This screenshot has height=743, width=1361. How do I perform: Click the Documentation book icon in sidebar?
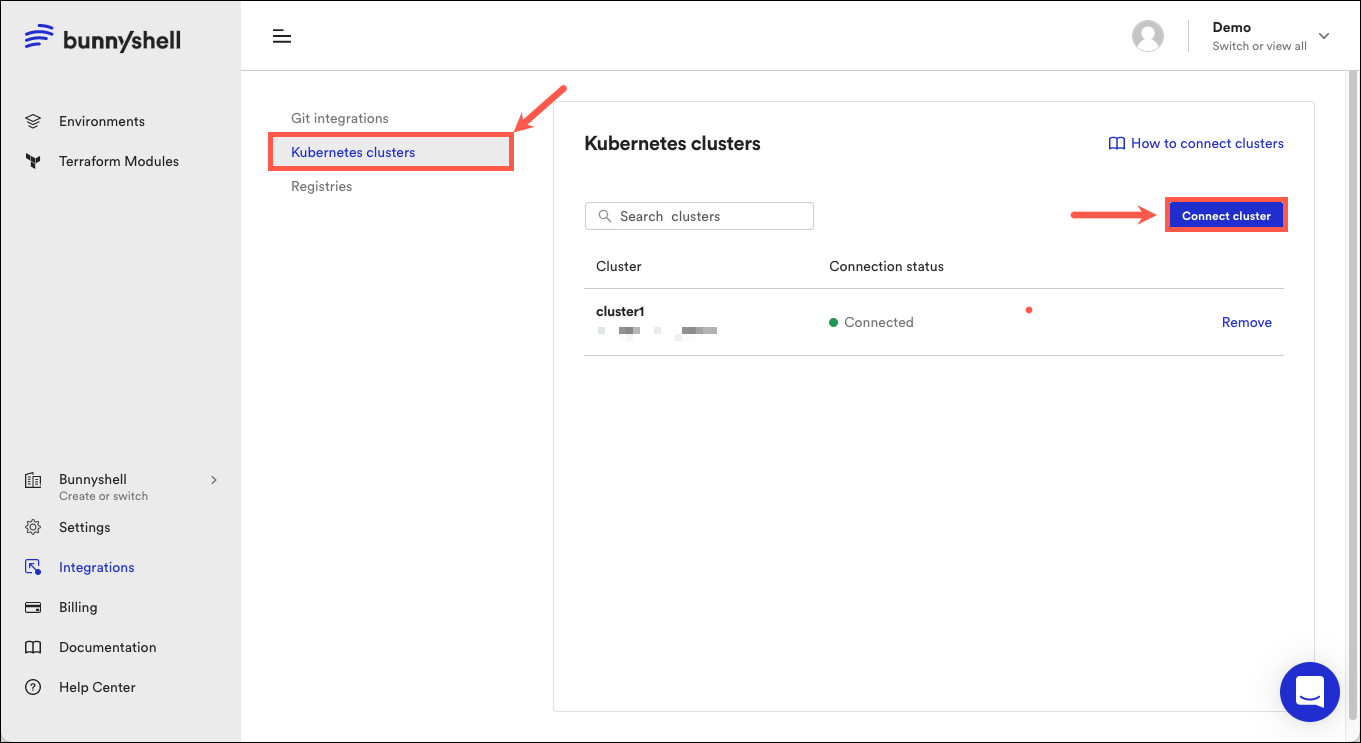tap(33, 647)
